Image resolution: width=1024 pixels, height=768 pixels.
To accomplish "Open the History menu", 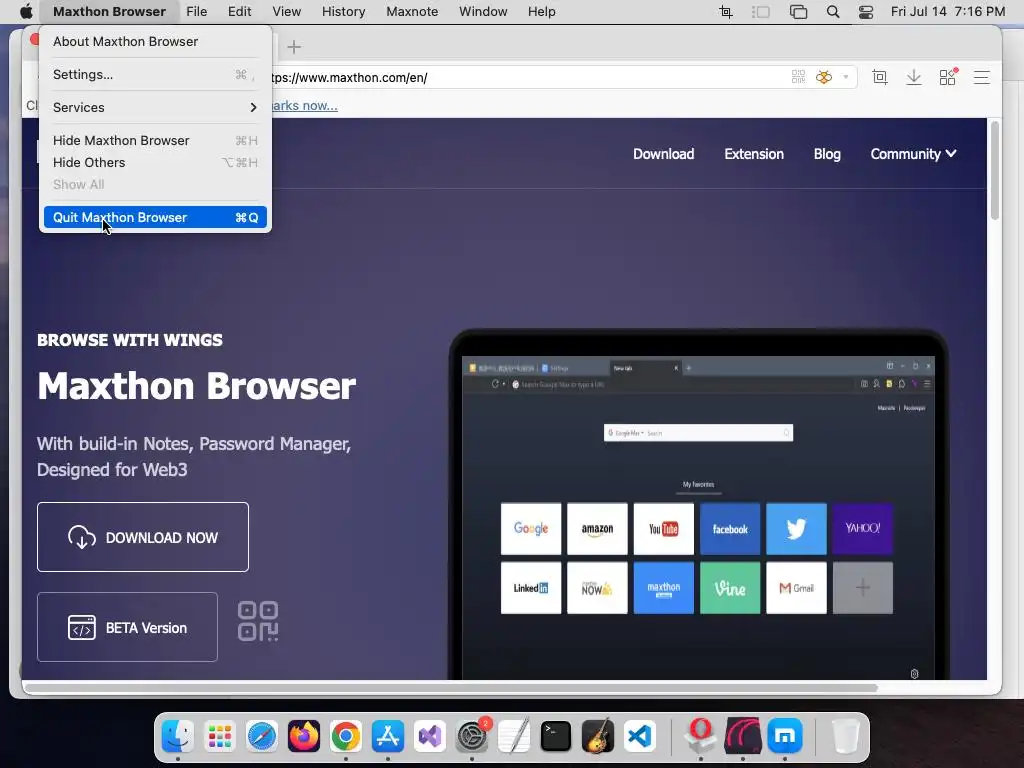I will coord(344,11).
